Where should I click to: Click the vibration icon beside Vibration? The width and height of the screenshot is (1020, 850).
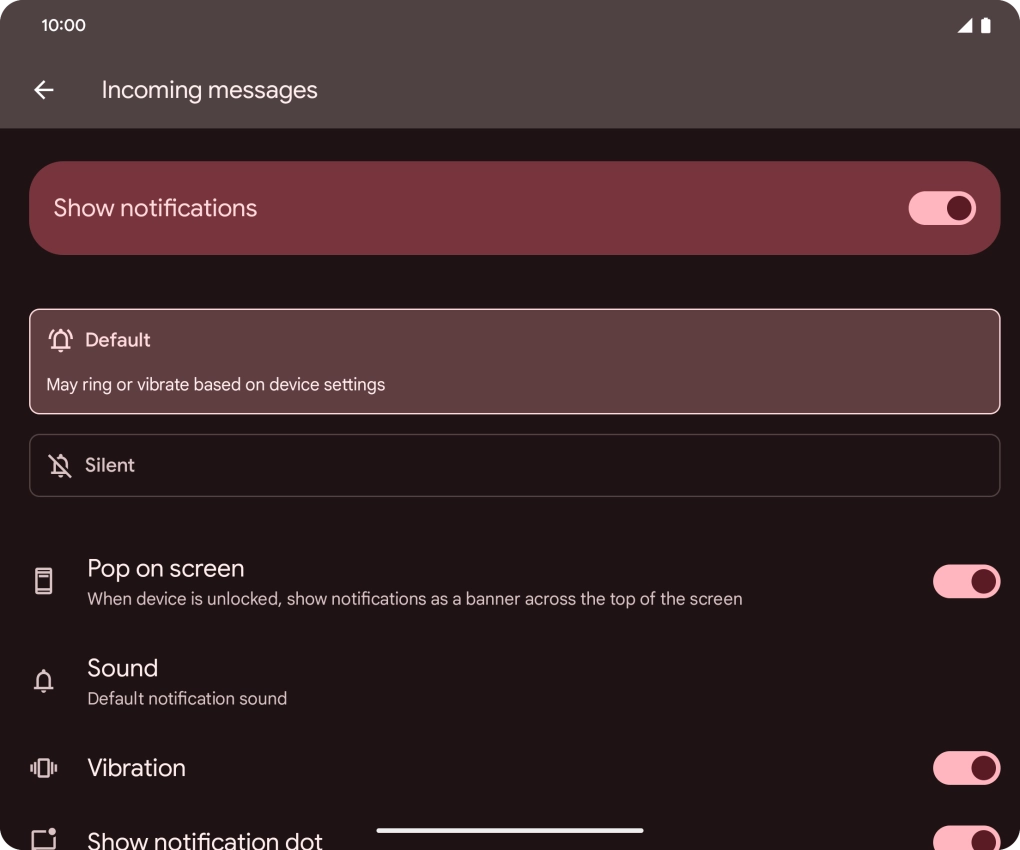click(x=43, y=768)
